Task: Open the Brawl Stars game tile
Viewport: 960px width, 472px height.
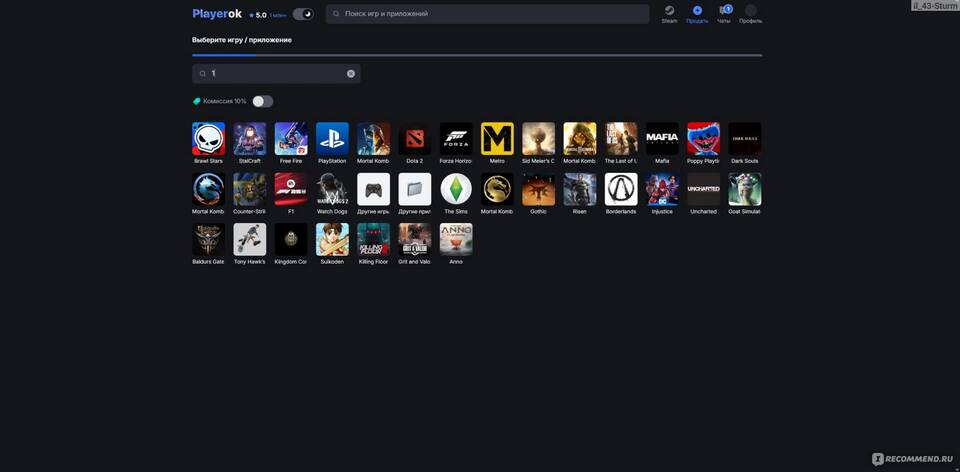Action: [208, 139]
